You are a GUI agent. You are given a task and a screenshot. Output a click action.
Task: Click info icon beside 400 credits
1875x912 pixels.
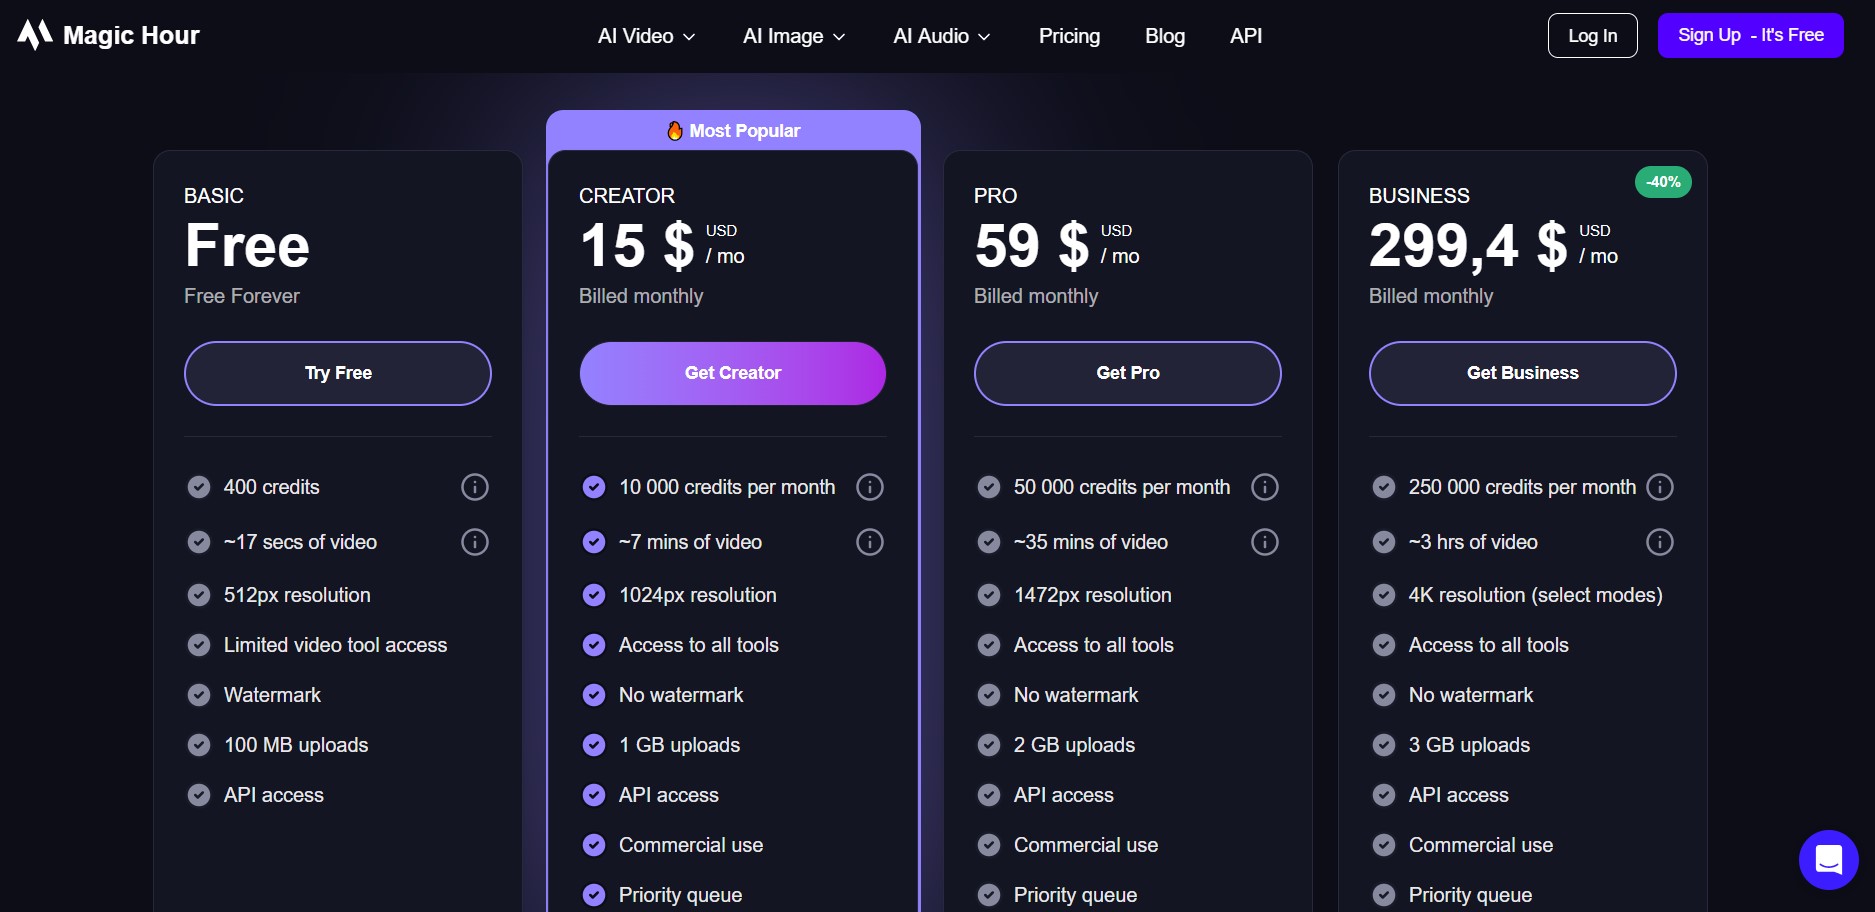[x=474, y=487]
